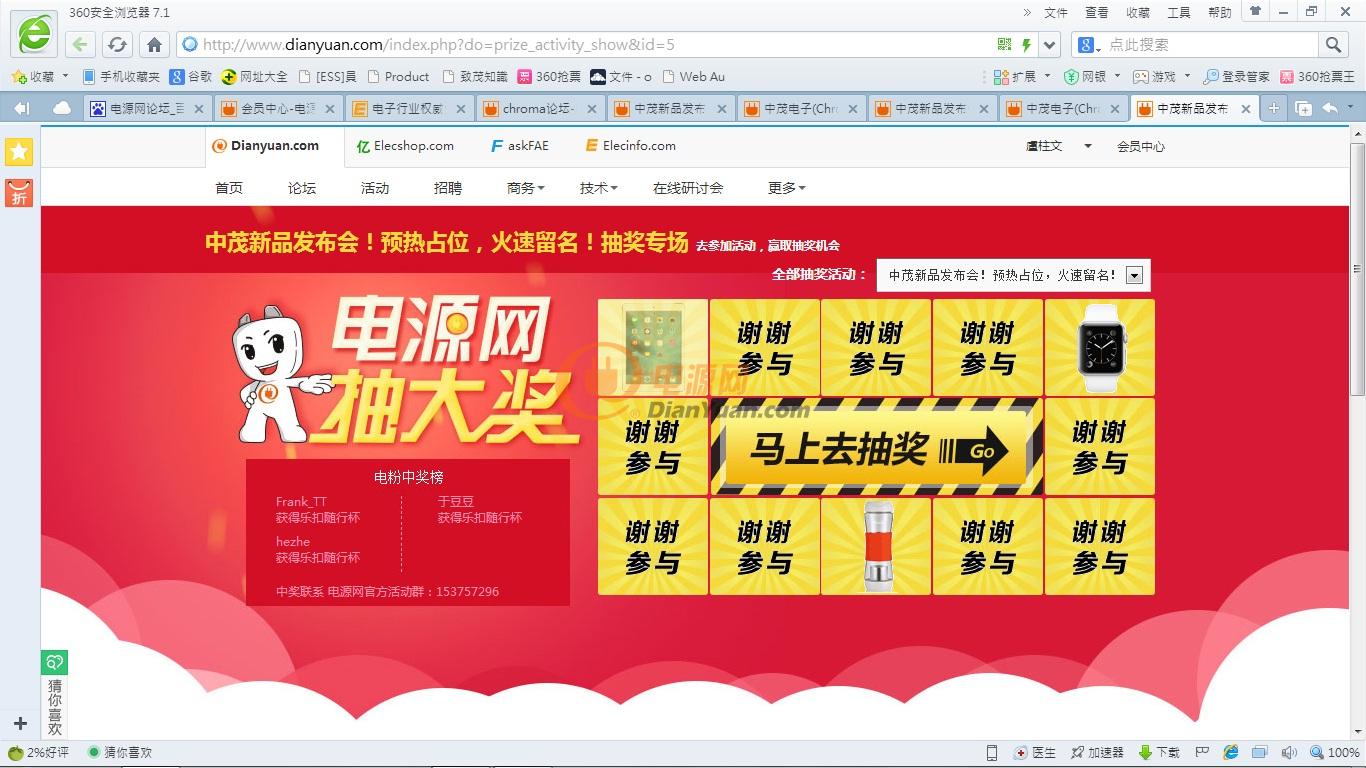
Task: Open the mobile phone icon in status bar
Action: click(992, 752)
